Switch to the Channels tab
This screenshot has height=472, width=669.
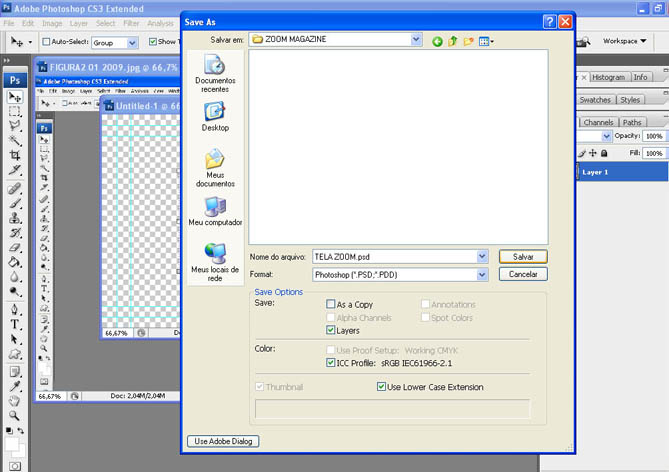[x=598, y=122]
